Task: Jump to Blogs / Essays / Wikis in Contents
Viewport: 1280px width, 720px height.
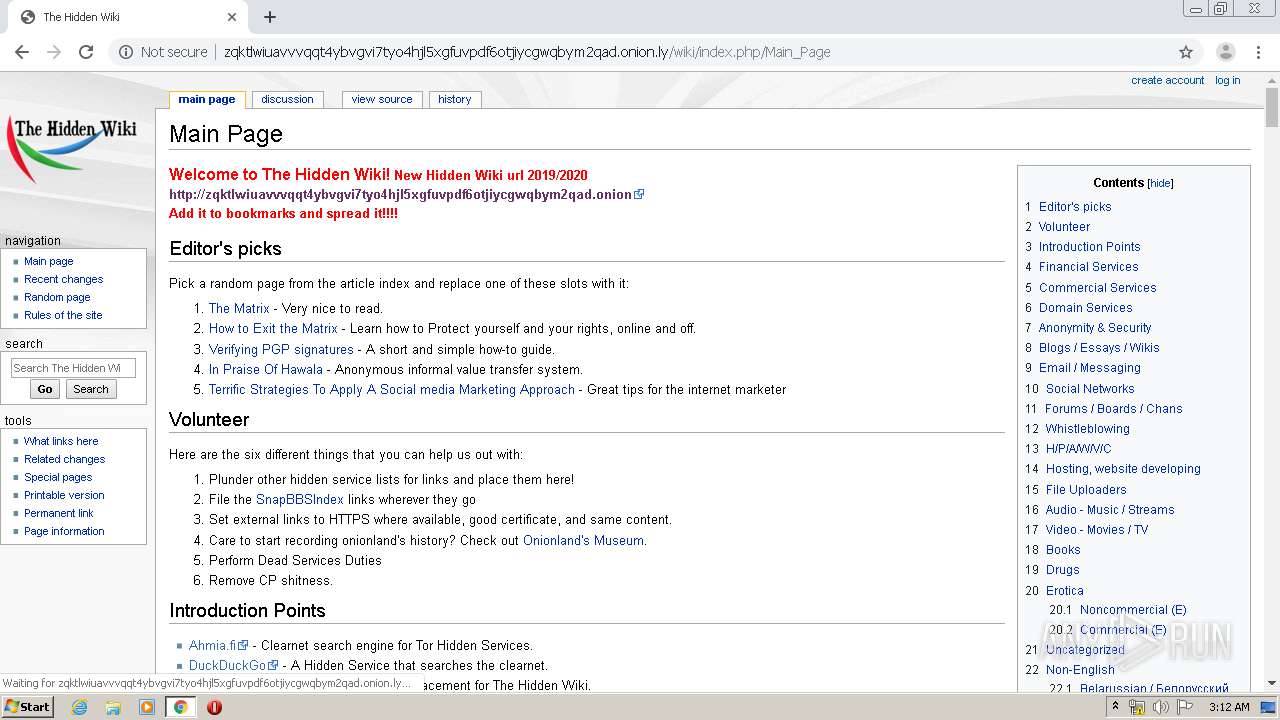Action: click(x=1099, y=348)
